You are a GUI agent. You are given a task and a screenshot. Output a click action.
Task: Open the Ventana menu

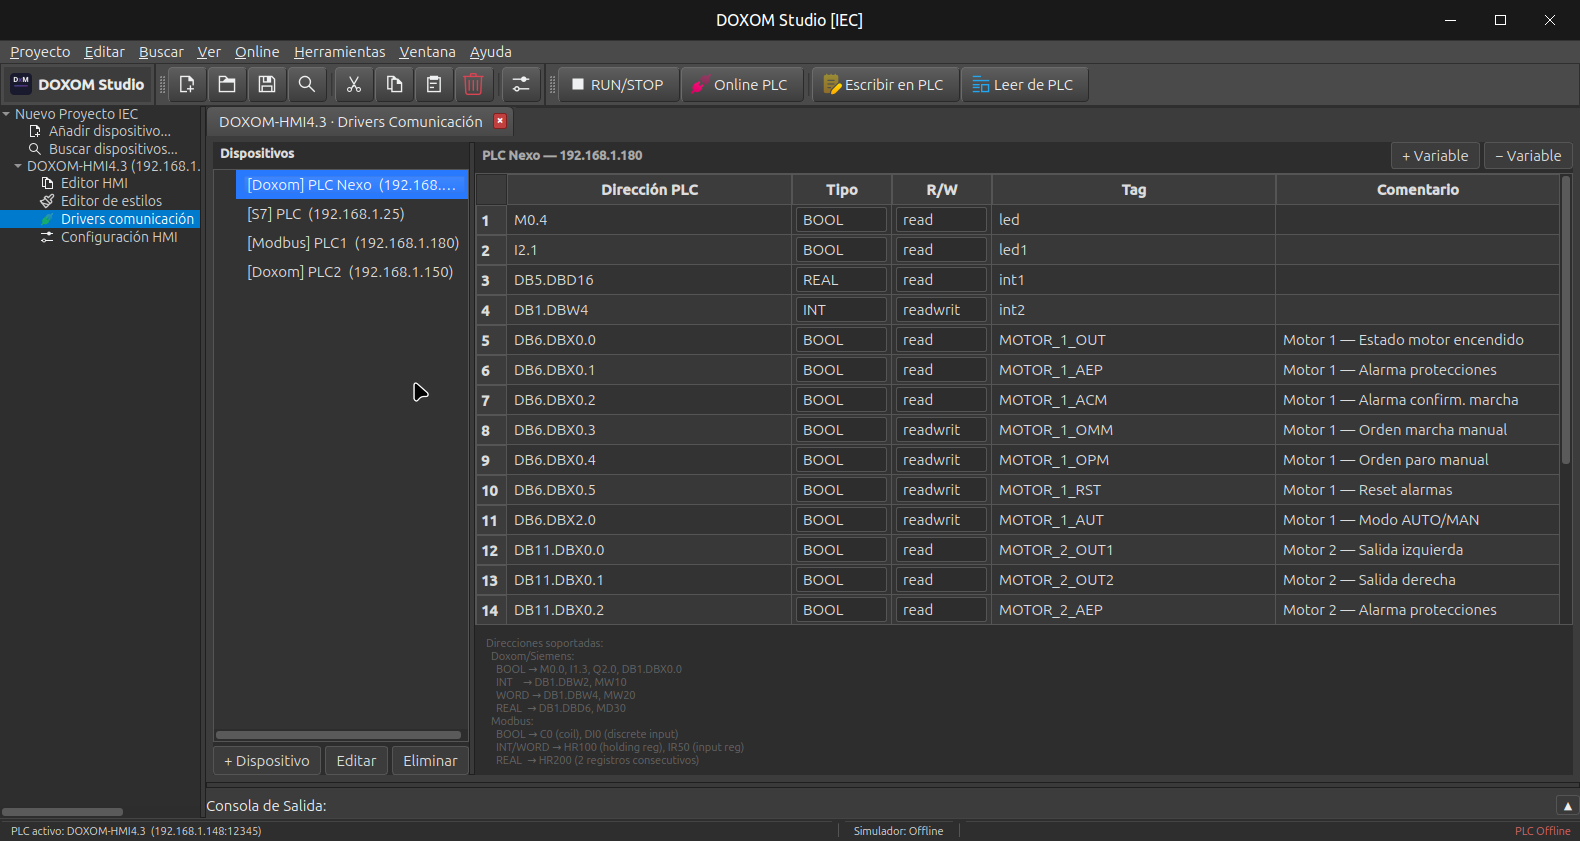(x=427, y=52)
